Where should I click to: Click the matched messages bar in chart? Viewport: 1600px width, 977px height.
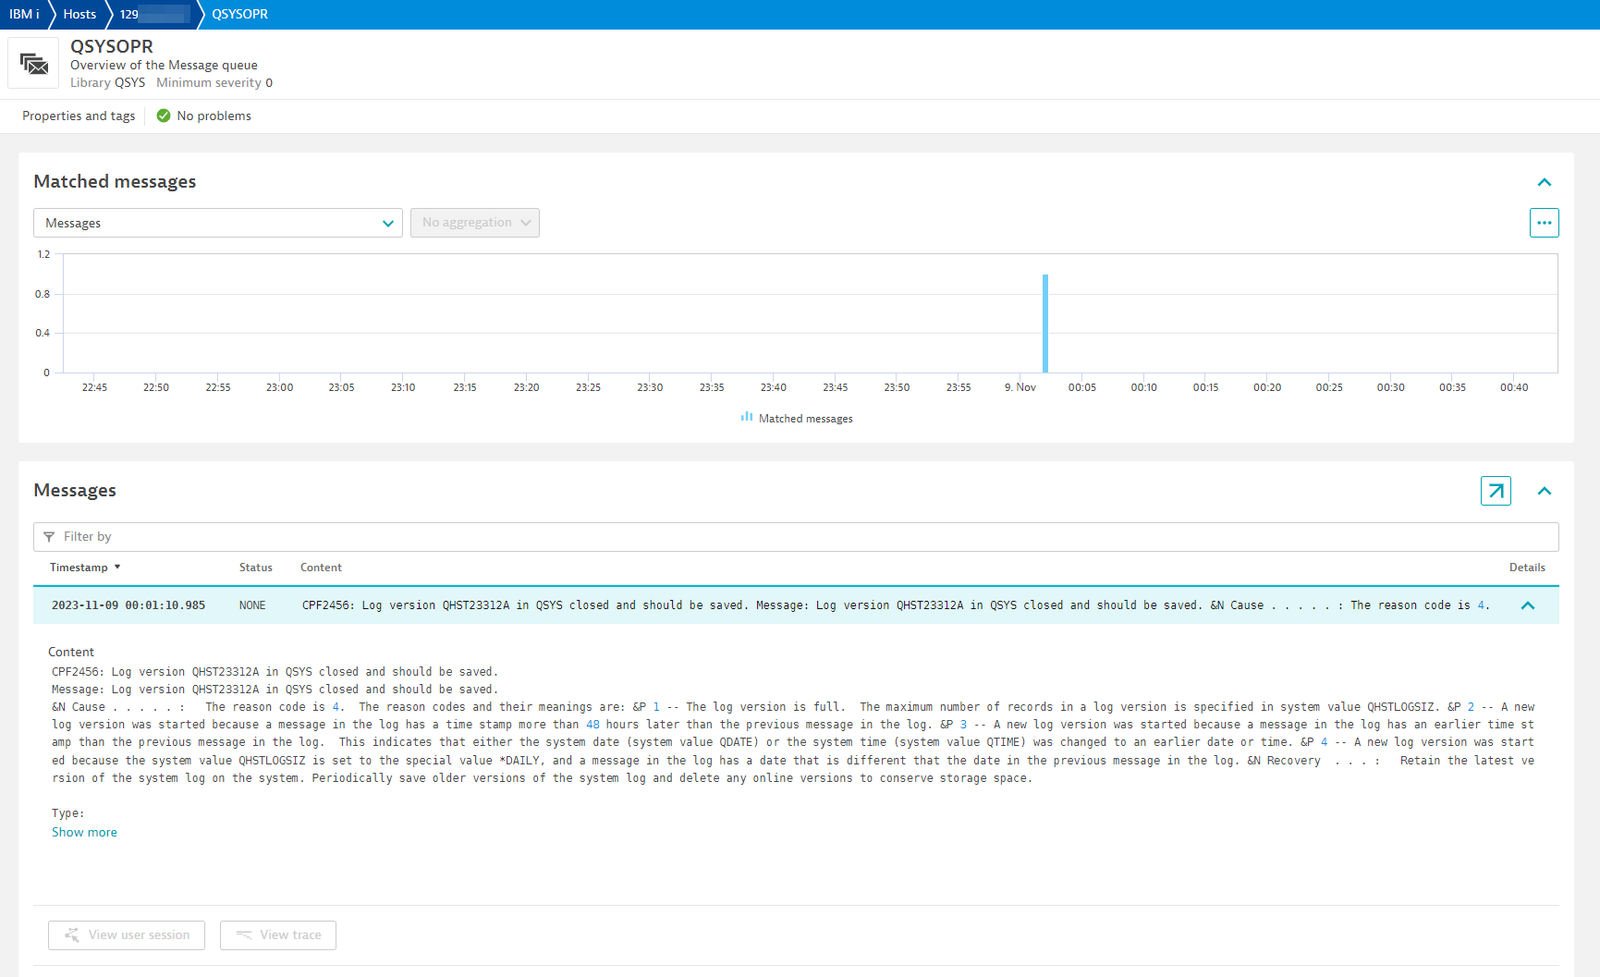tap(1045, 323)
